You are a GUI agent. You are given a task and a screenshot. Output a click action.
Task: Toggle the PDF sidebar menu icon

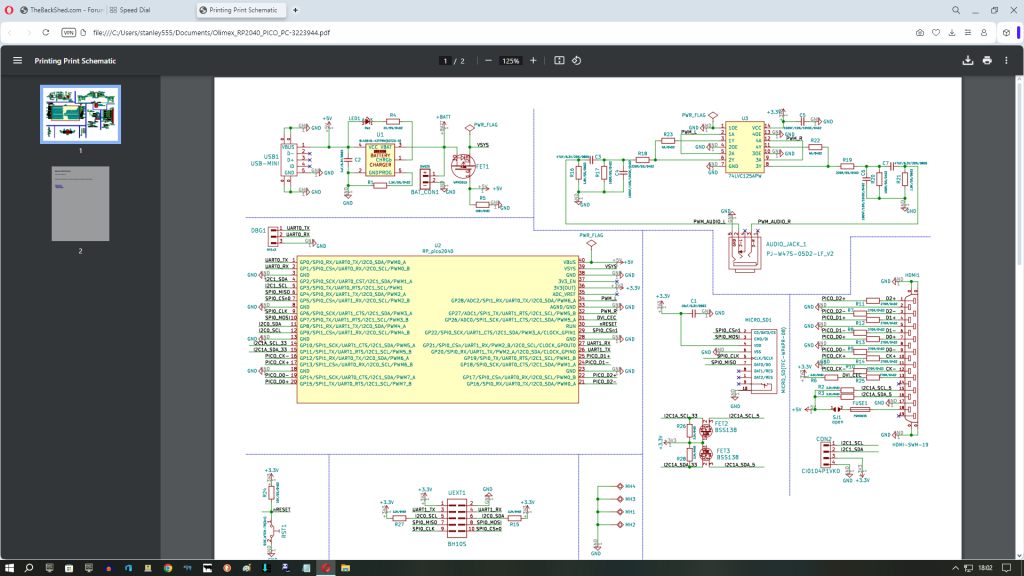click(x=17, y=61)
